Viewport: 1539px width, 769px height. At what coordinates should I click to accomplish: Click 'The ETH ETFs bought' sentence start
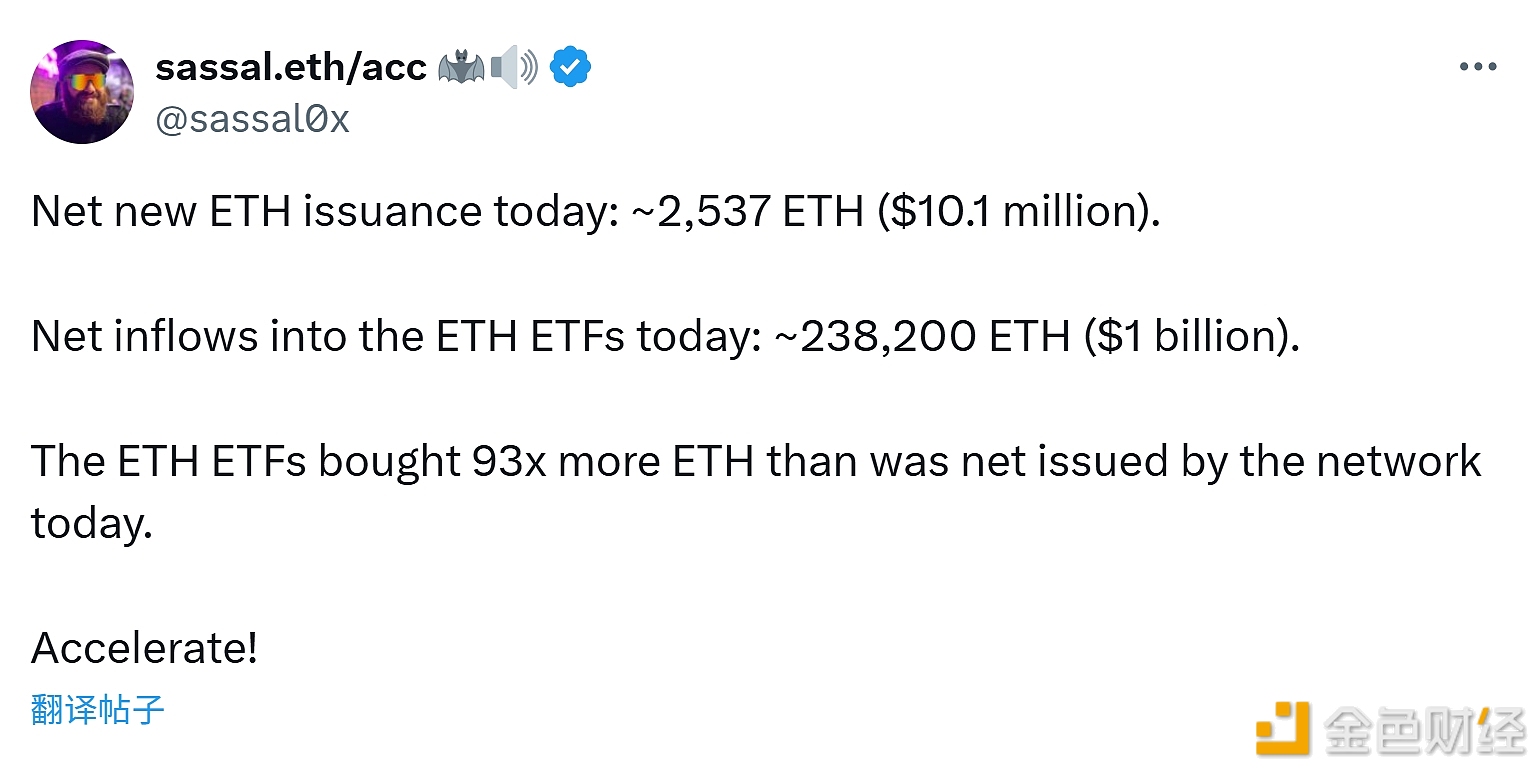pos(245,461)
